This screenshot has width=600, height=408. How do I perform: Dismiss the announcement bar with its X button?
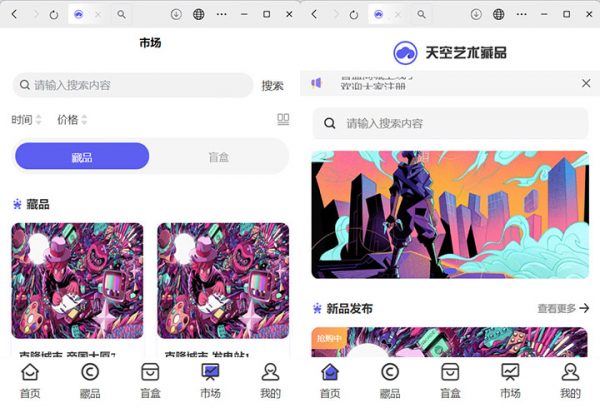pyautogui.click(x=586, y=83)
